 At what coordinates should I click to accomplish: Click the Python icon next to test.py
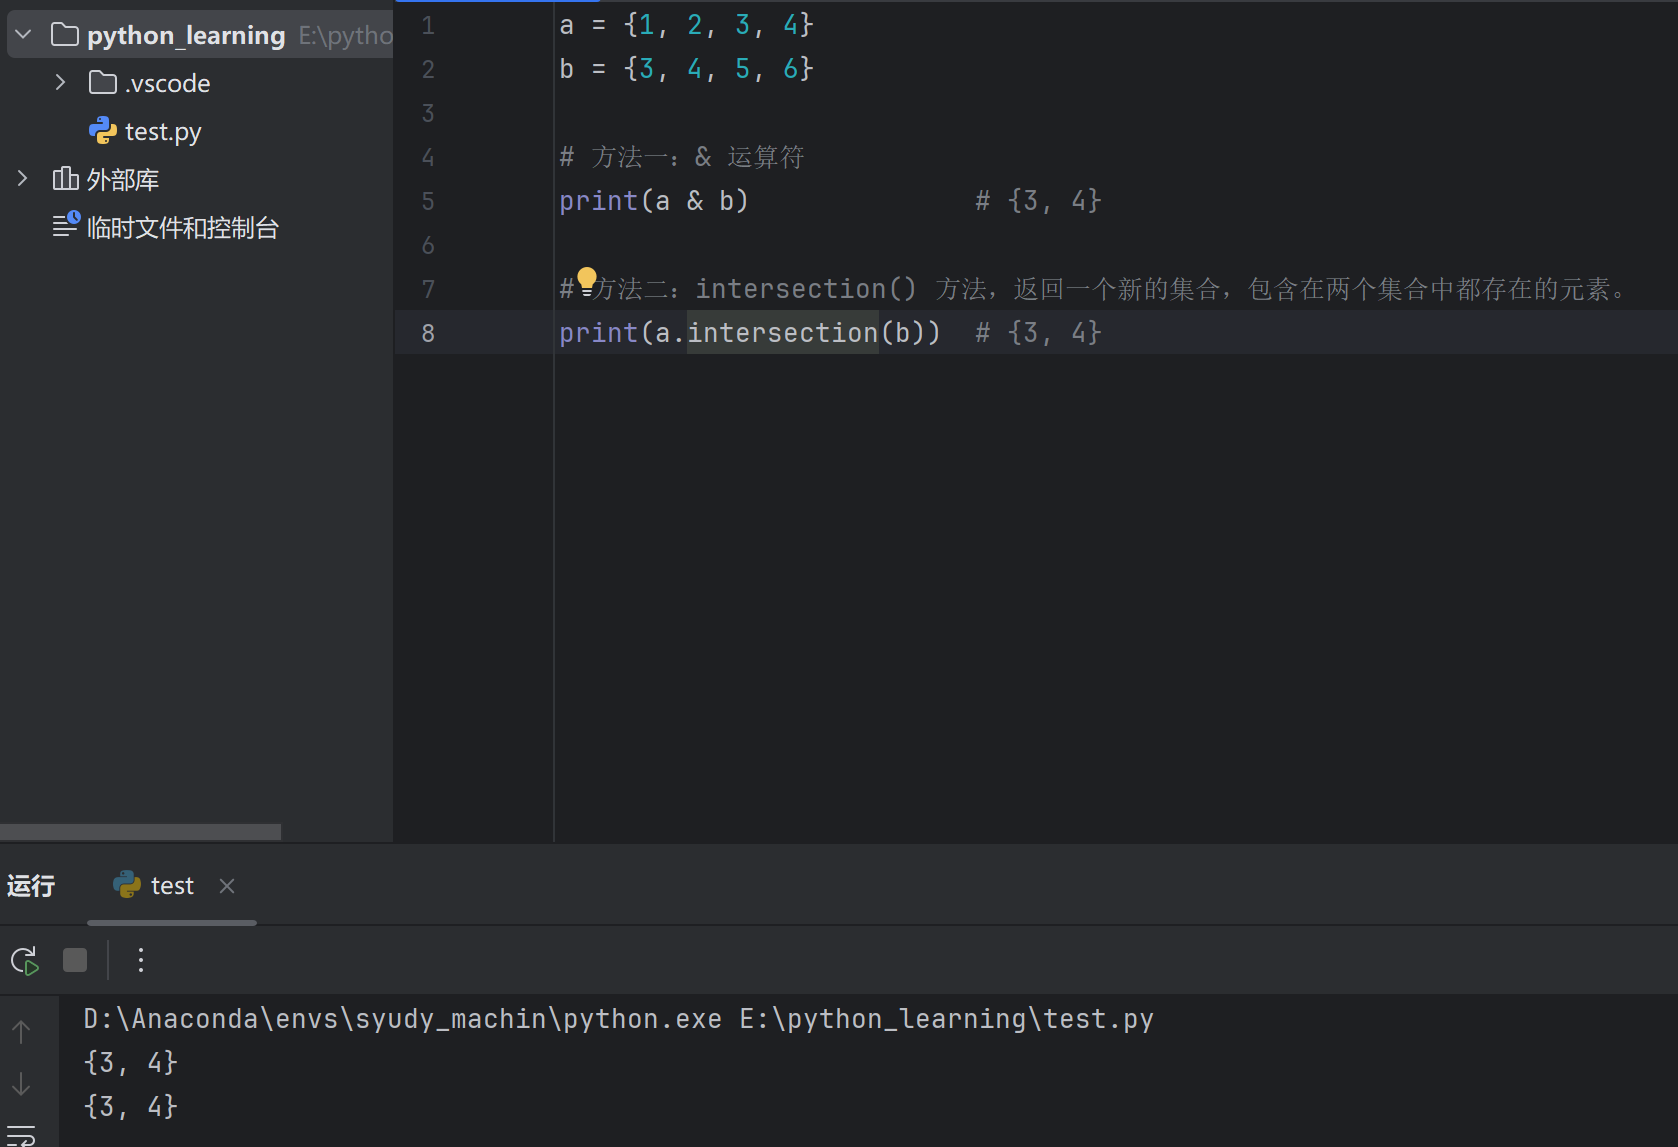pos(103,131)
